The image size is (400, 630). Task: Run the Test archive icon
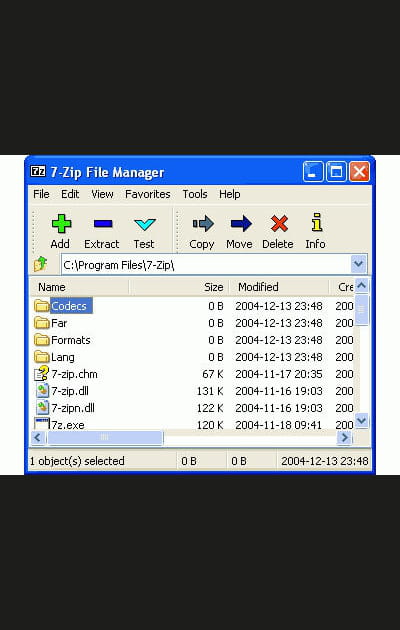tap(145, 224)
